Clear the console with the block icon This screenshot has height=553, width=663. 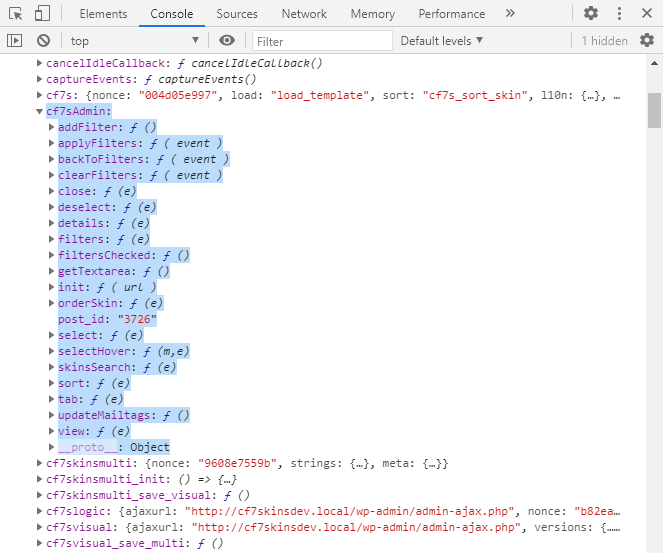tap(43, 41)
